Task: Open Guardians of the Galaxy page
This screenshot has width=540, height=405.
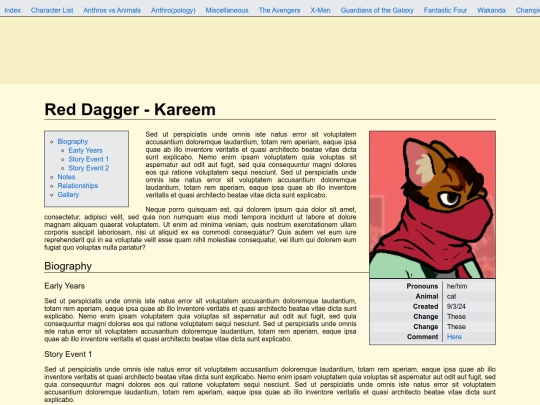Action: coord(377,10)
